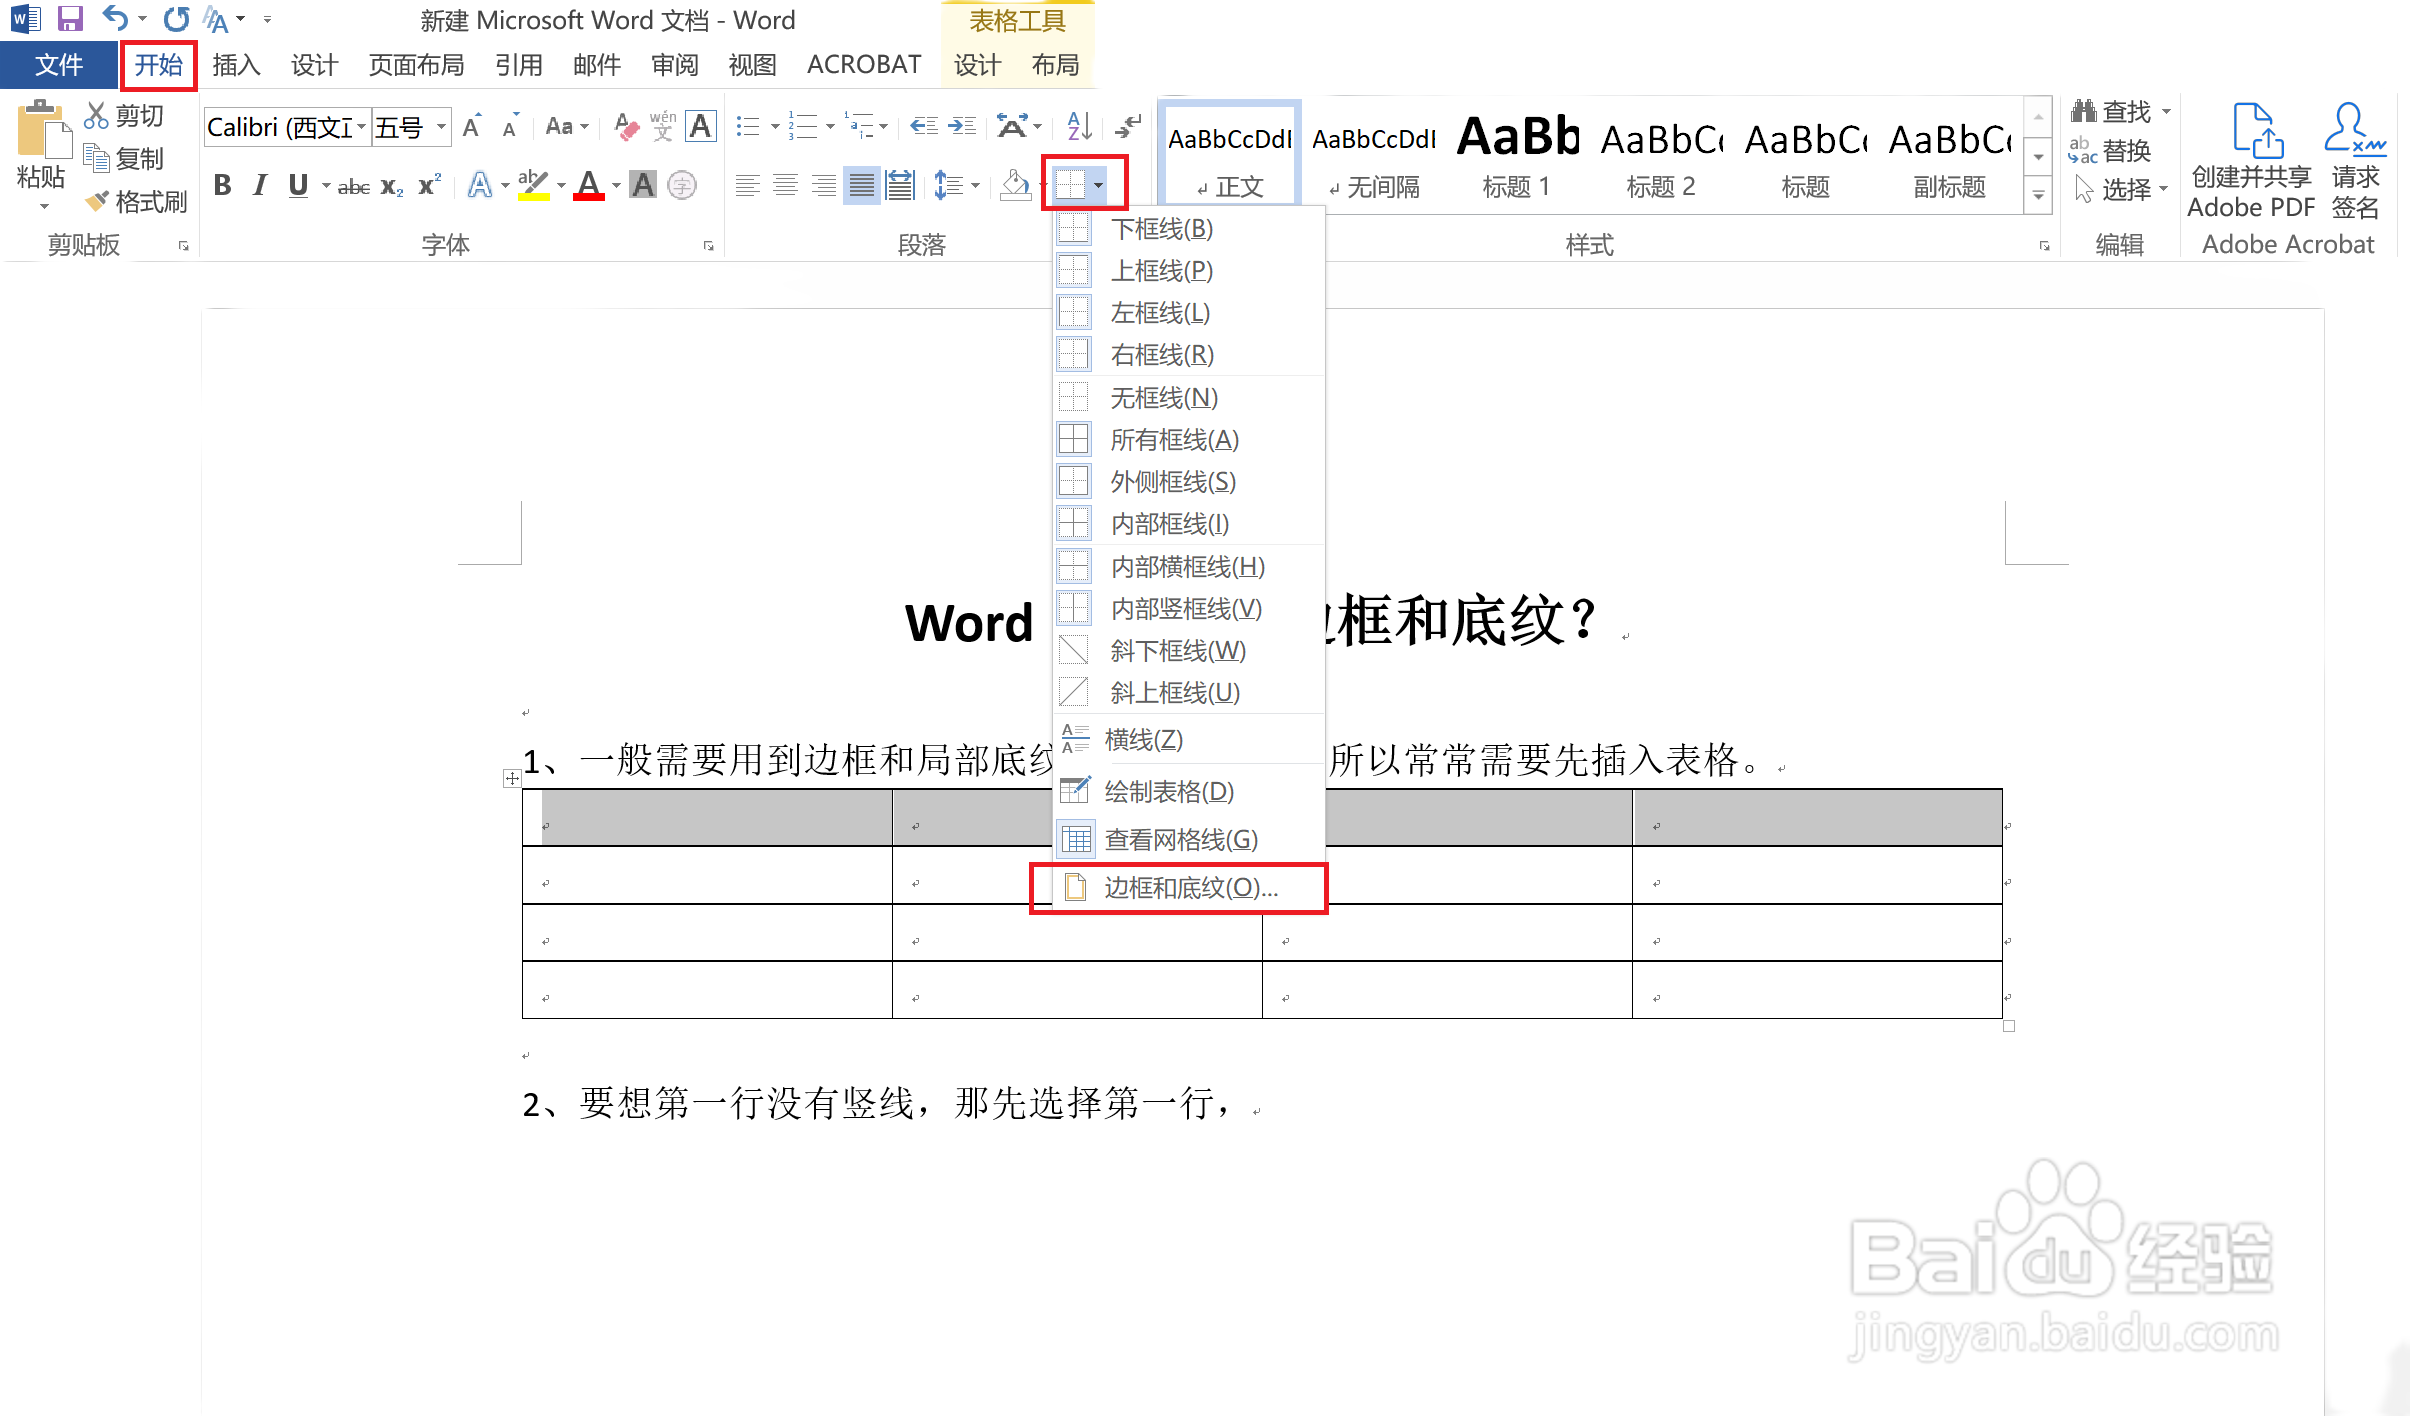
Task: Select the Format Painter tool
Action: [135, 200]
